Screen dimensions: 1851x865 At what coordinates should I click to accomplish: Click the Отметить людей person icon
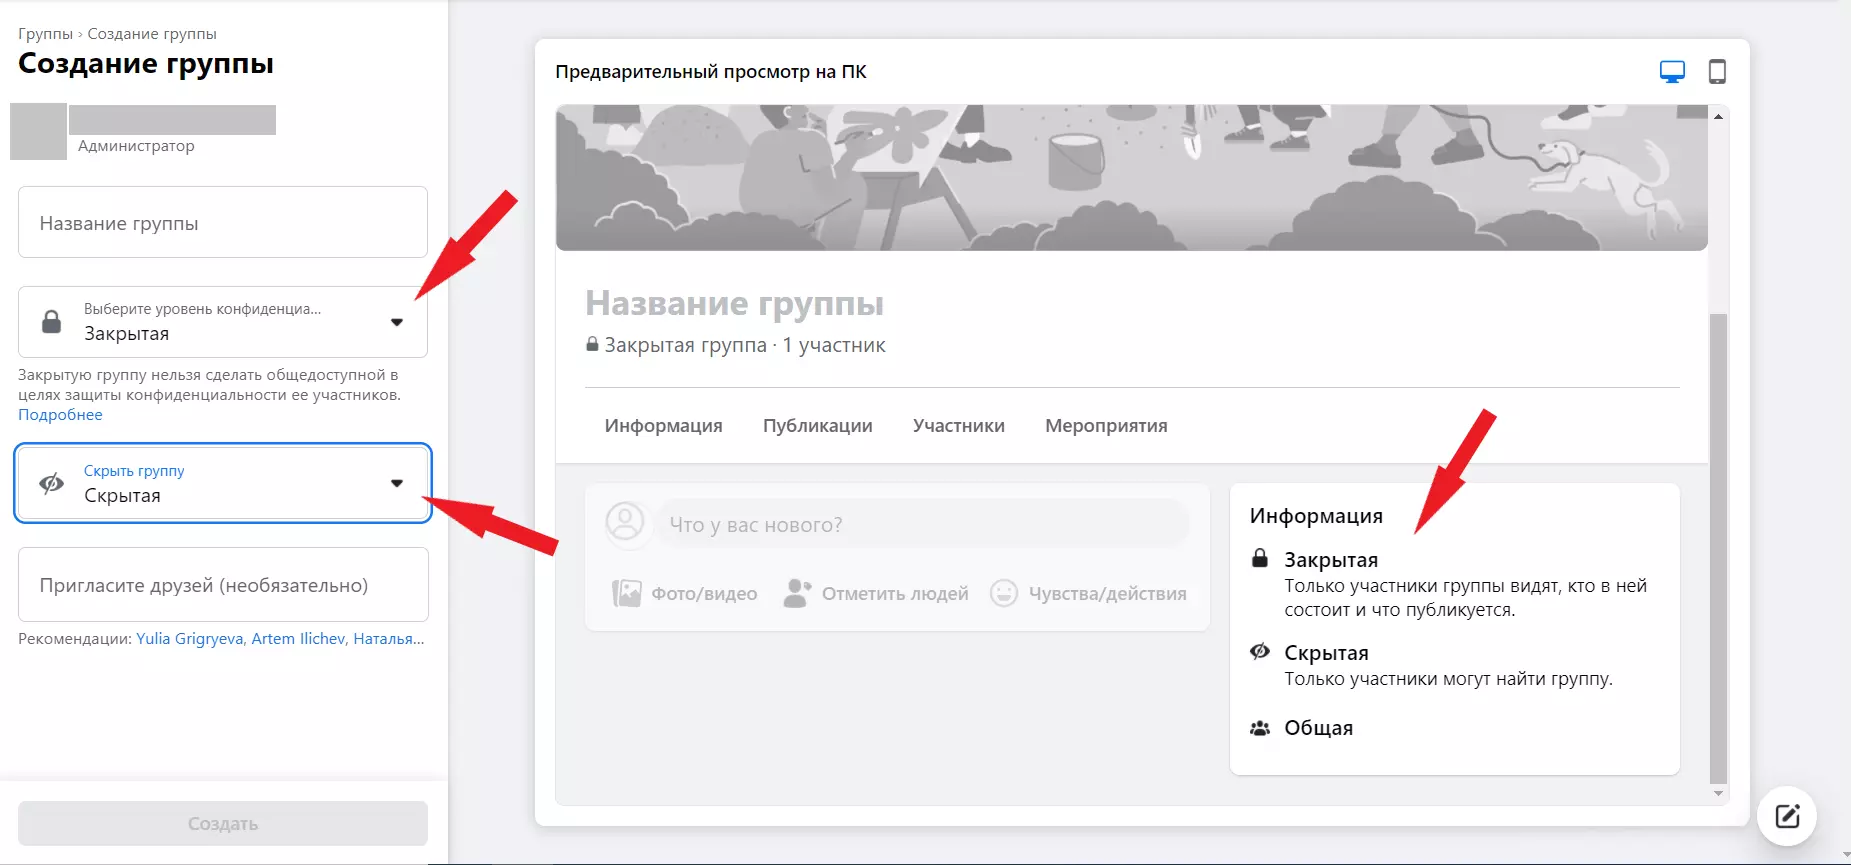tap(797, 593)
